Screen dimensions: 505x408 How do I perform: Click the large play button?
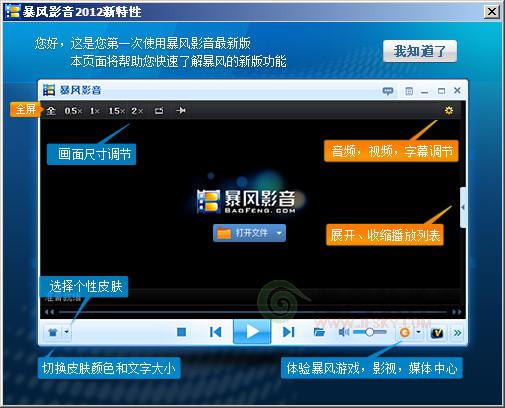tap(252, 332)
